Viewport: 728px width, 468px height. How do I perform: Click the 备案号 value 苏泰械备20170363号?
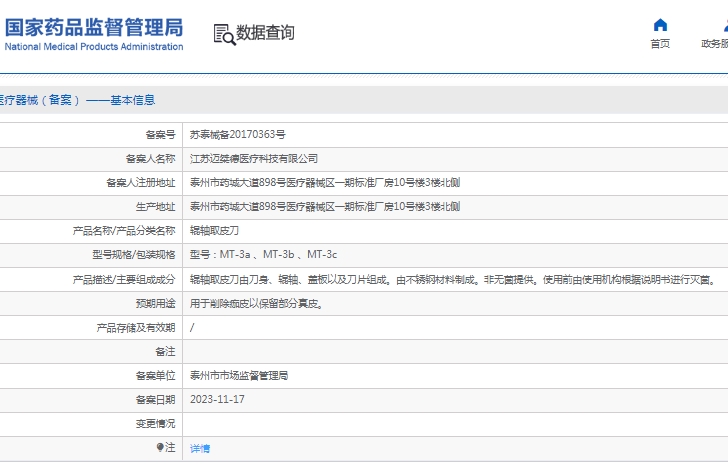pyautogui.click(x=238, y=135)
